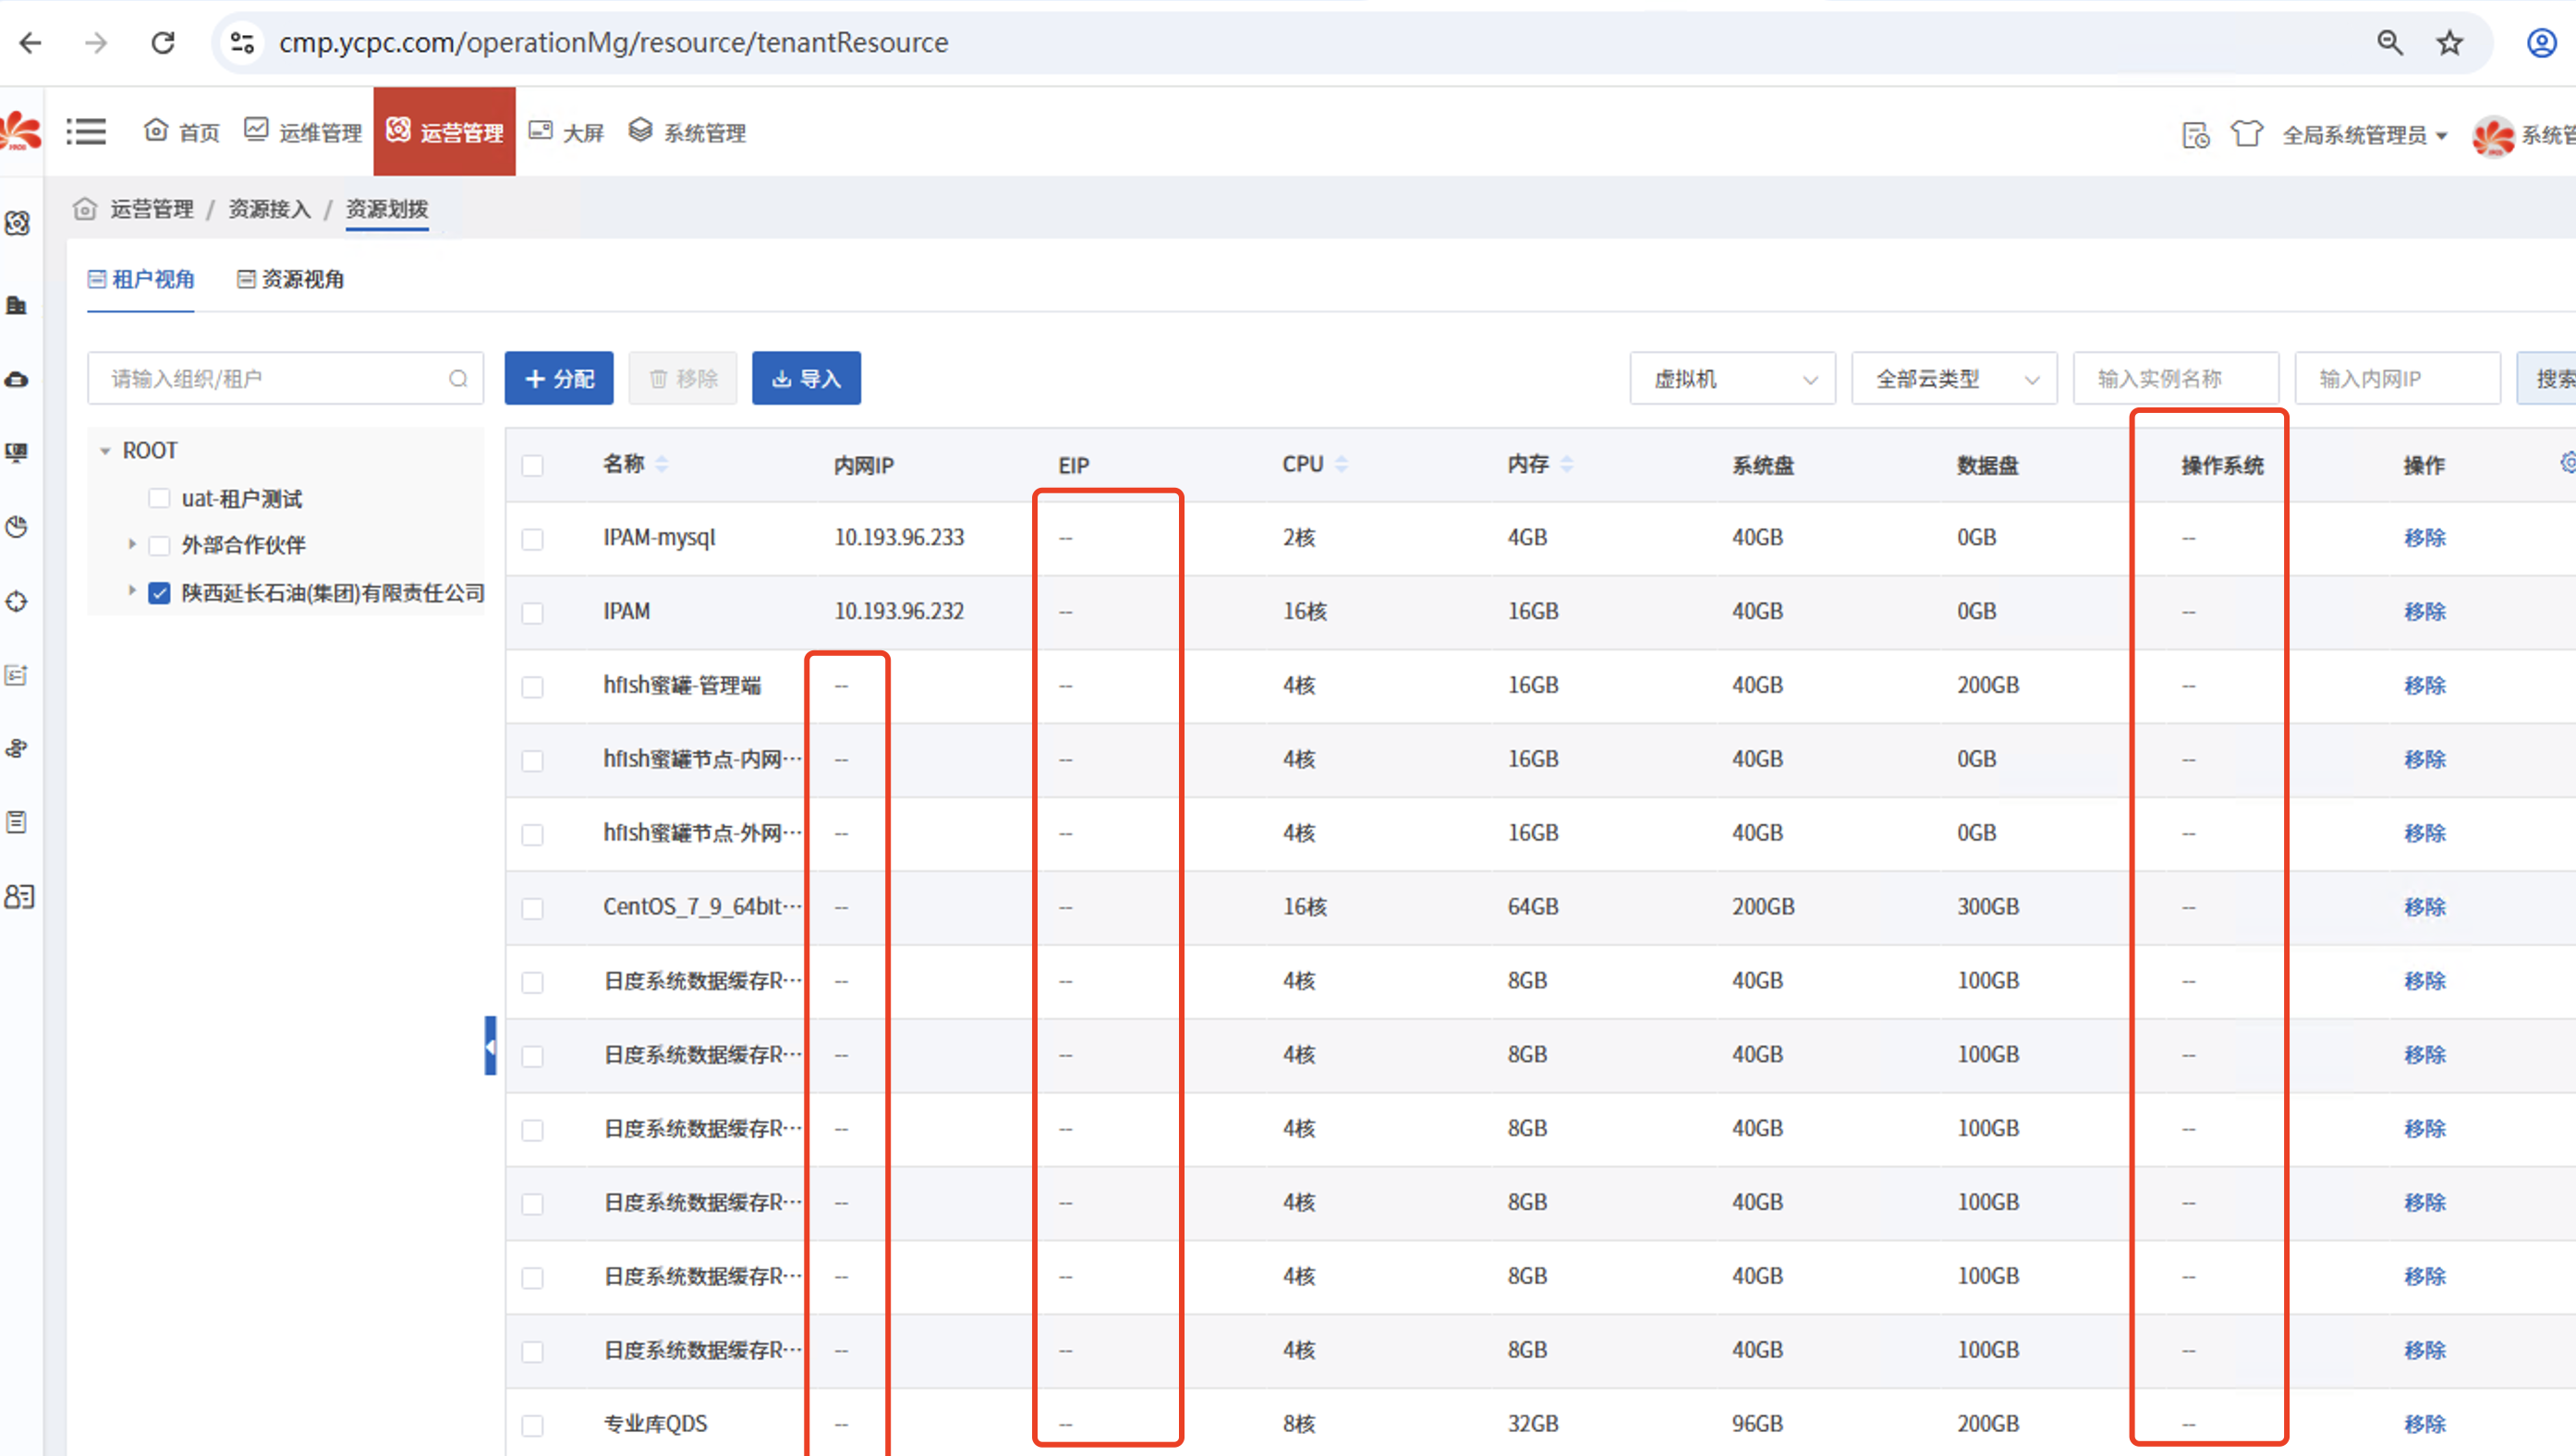Click 资源接入 in the breadcrumb
The height and width of the screenshot is (1456, 2576).
[269, 208]
